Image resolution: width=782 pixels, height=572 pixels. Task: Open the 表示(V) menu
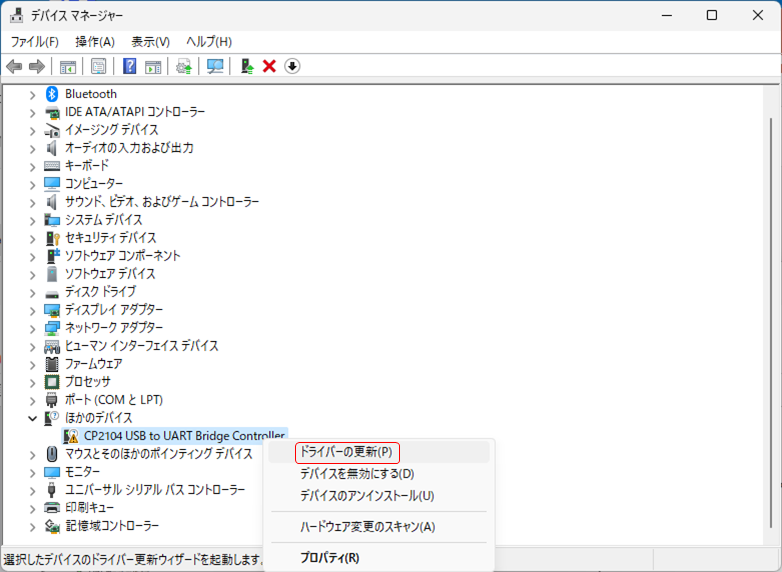[150, 41]
